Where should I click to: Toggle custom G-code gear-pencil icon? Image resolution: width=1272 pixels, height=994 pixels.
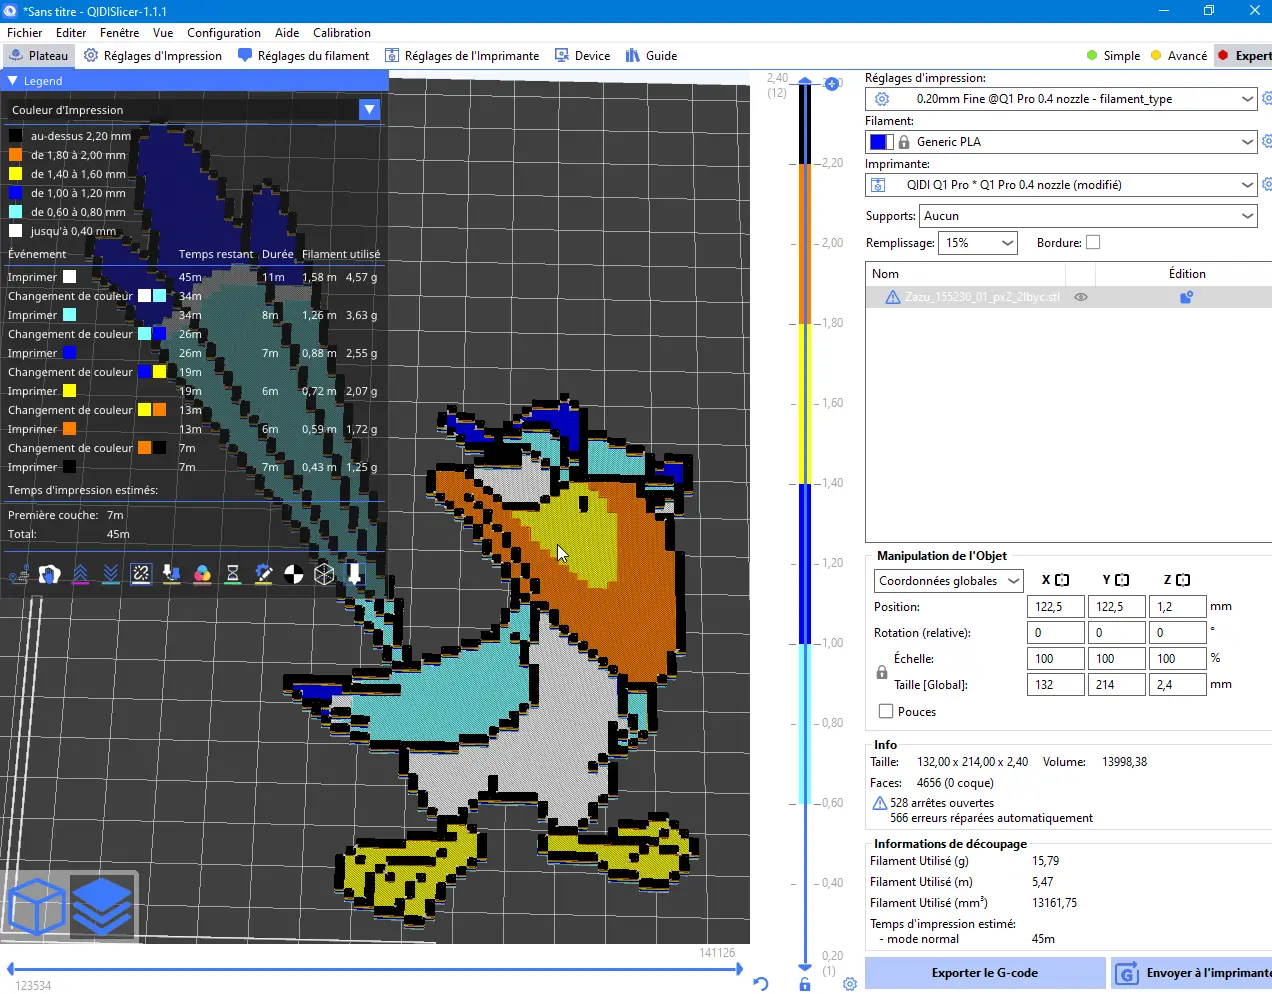click(x=264, y=574)
